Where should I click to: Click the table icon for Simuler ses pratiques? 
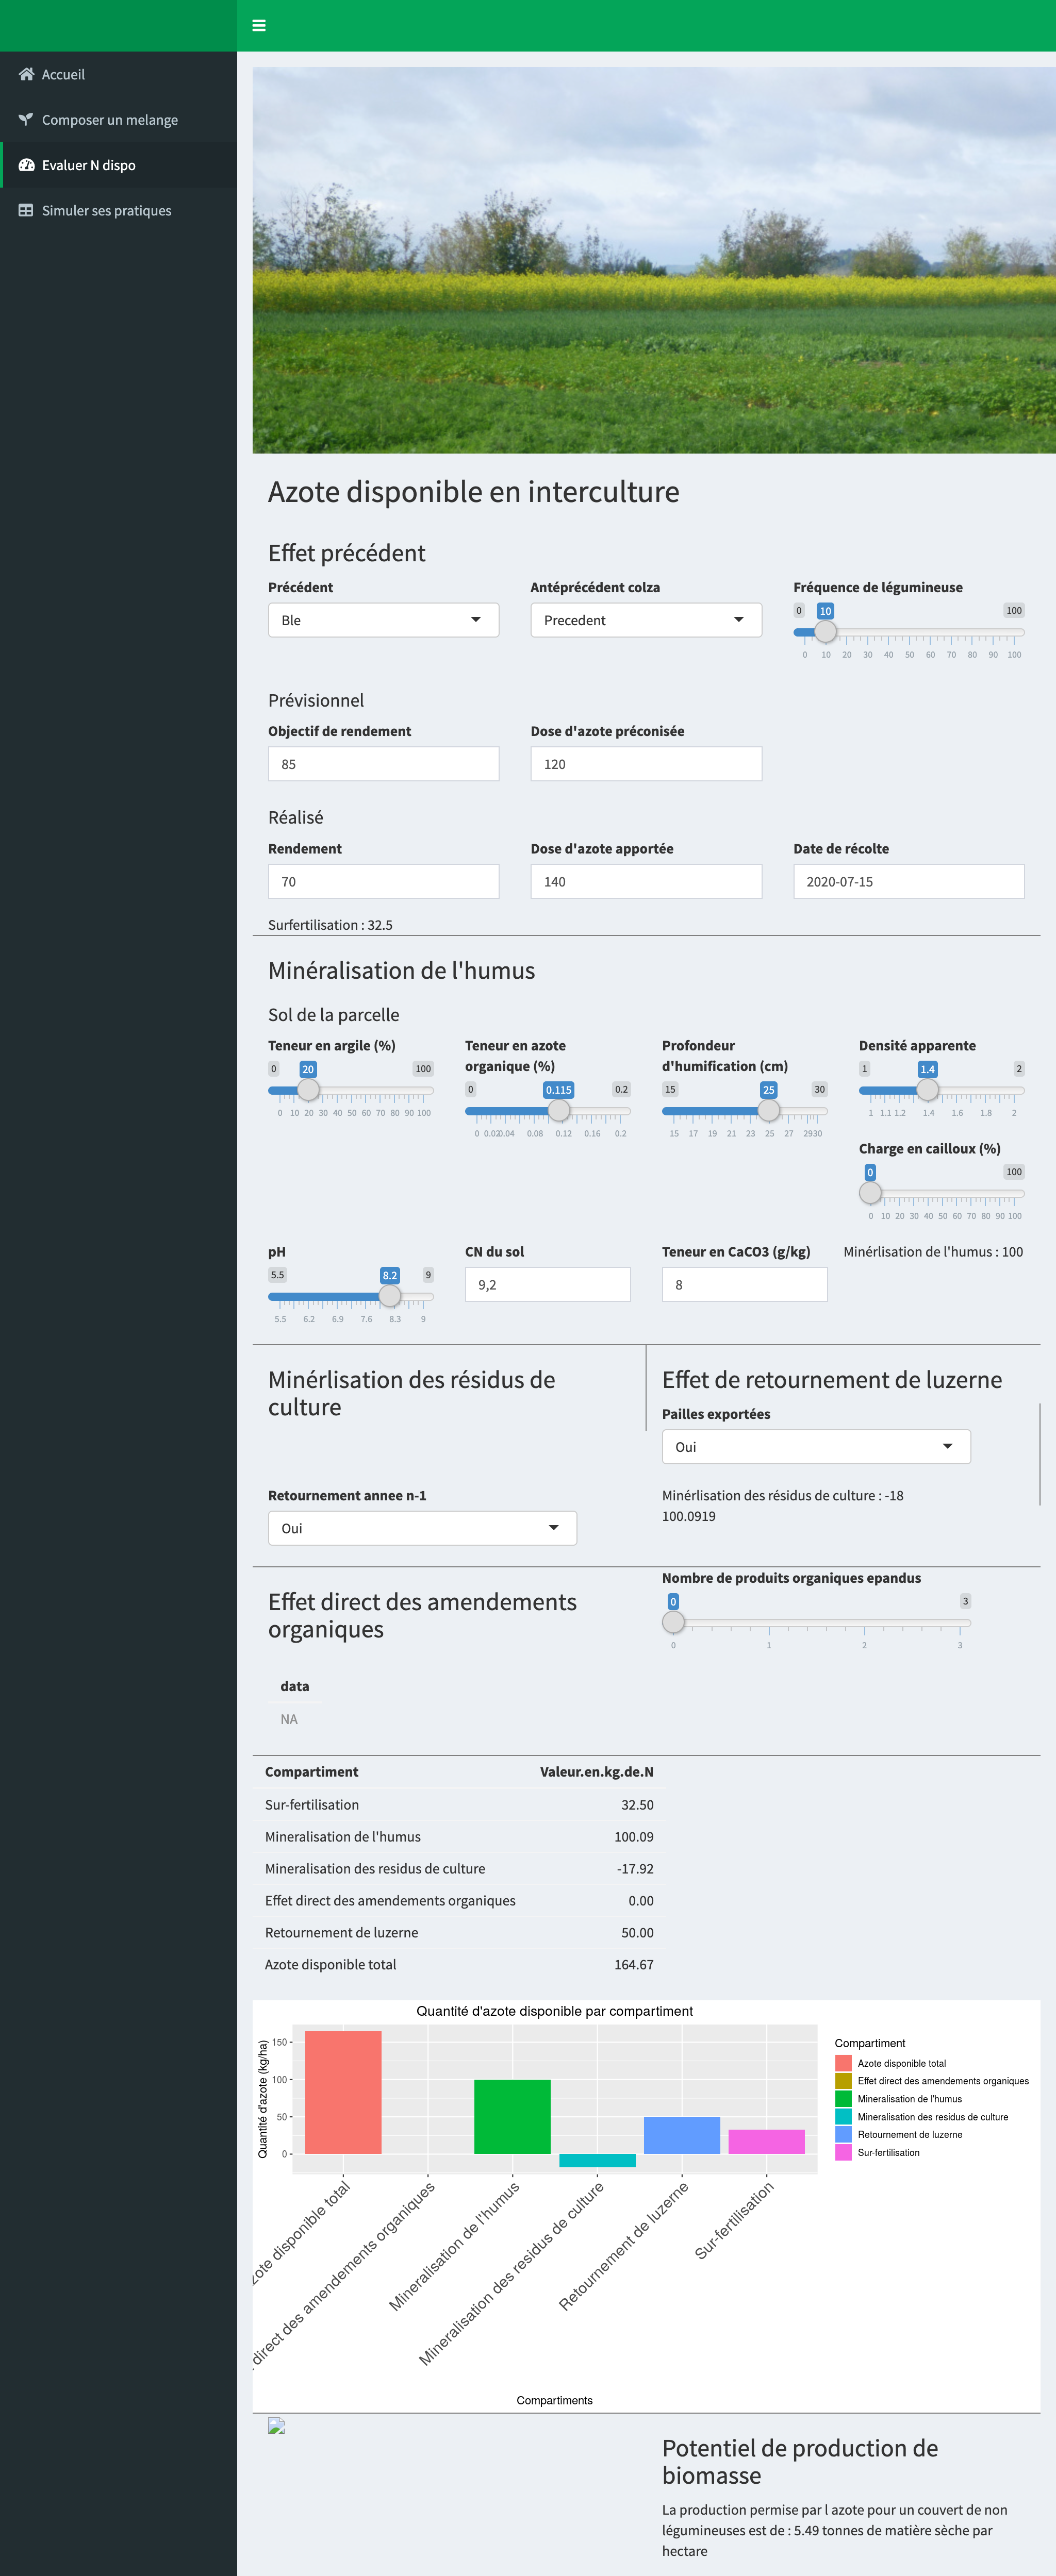[26, 210]
